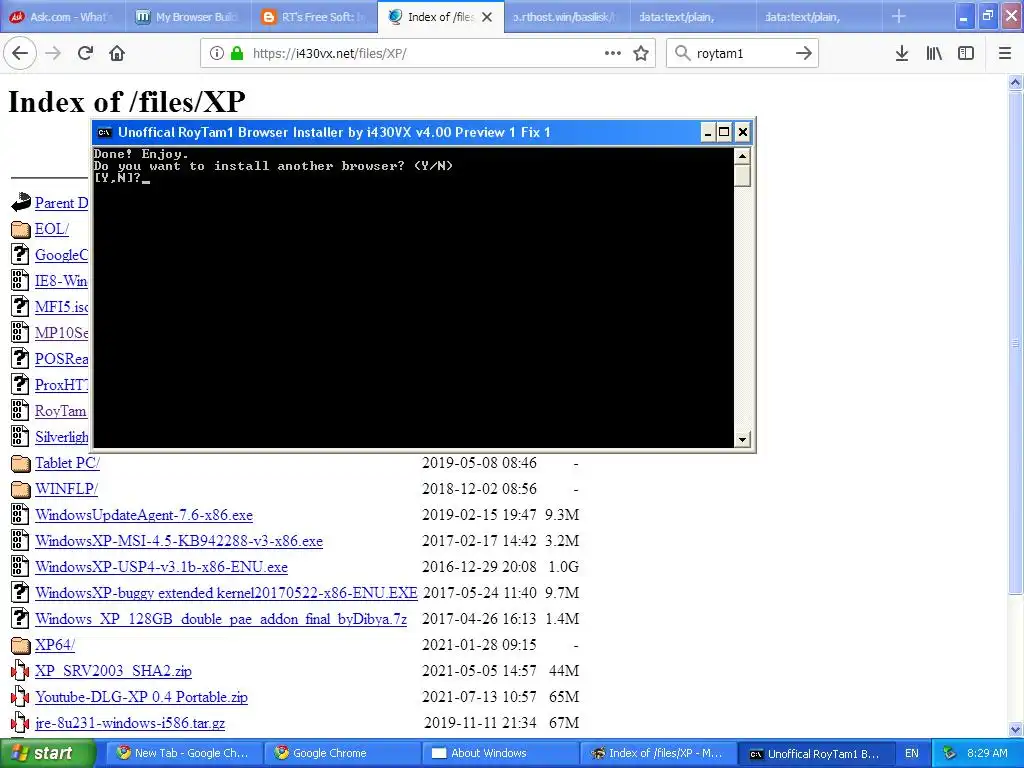Click the roytam1 search box
1024x768 pixels.
742,53
